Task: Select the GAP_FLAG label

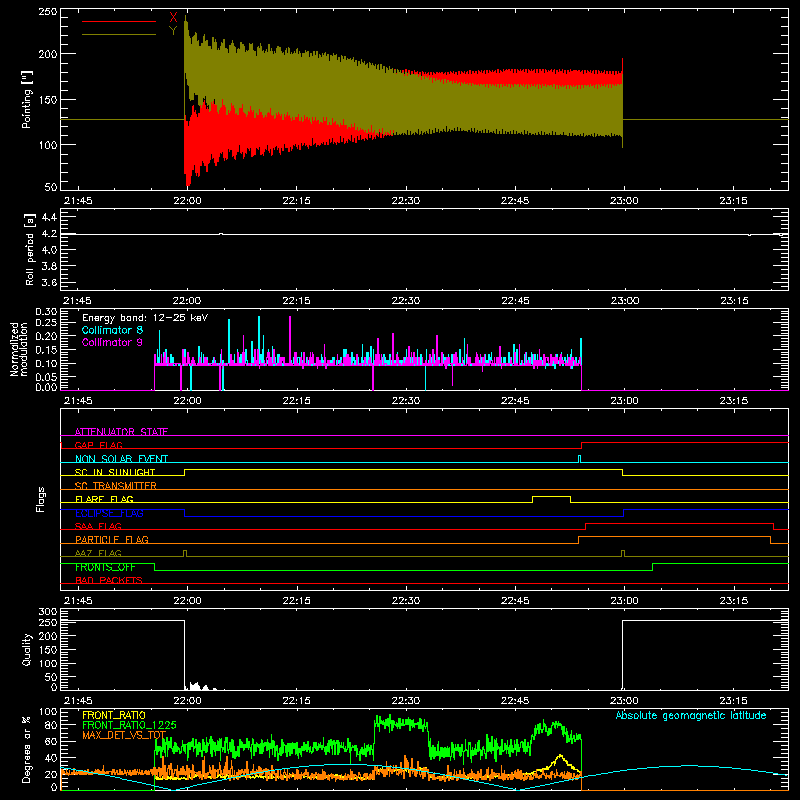Action: (98, 445)
